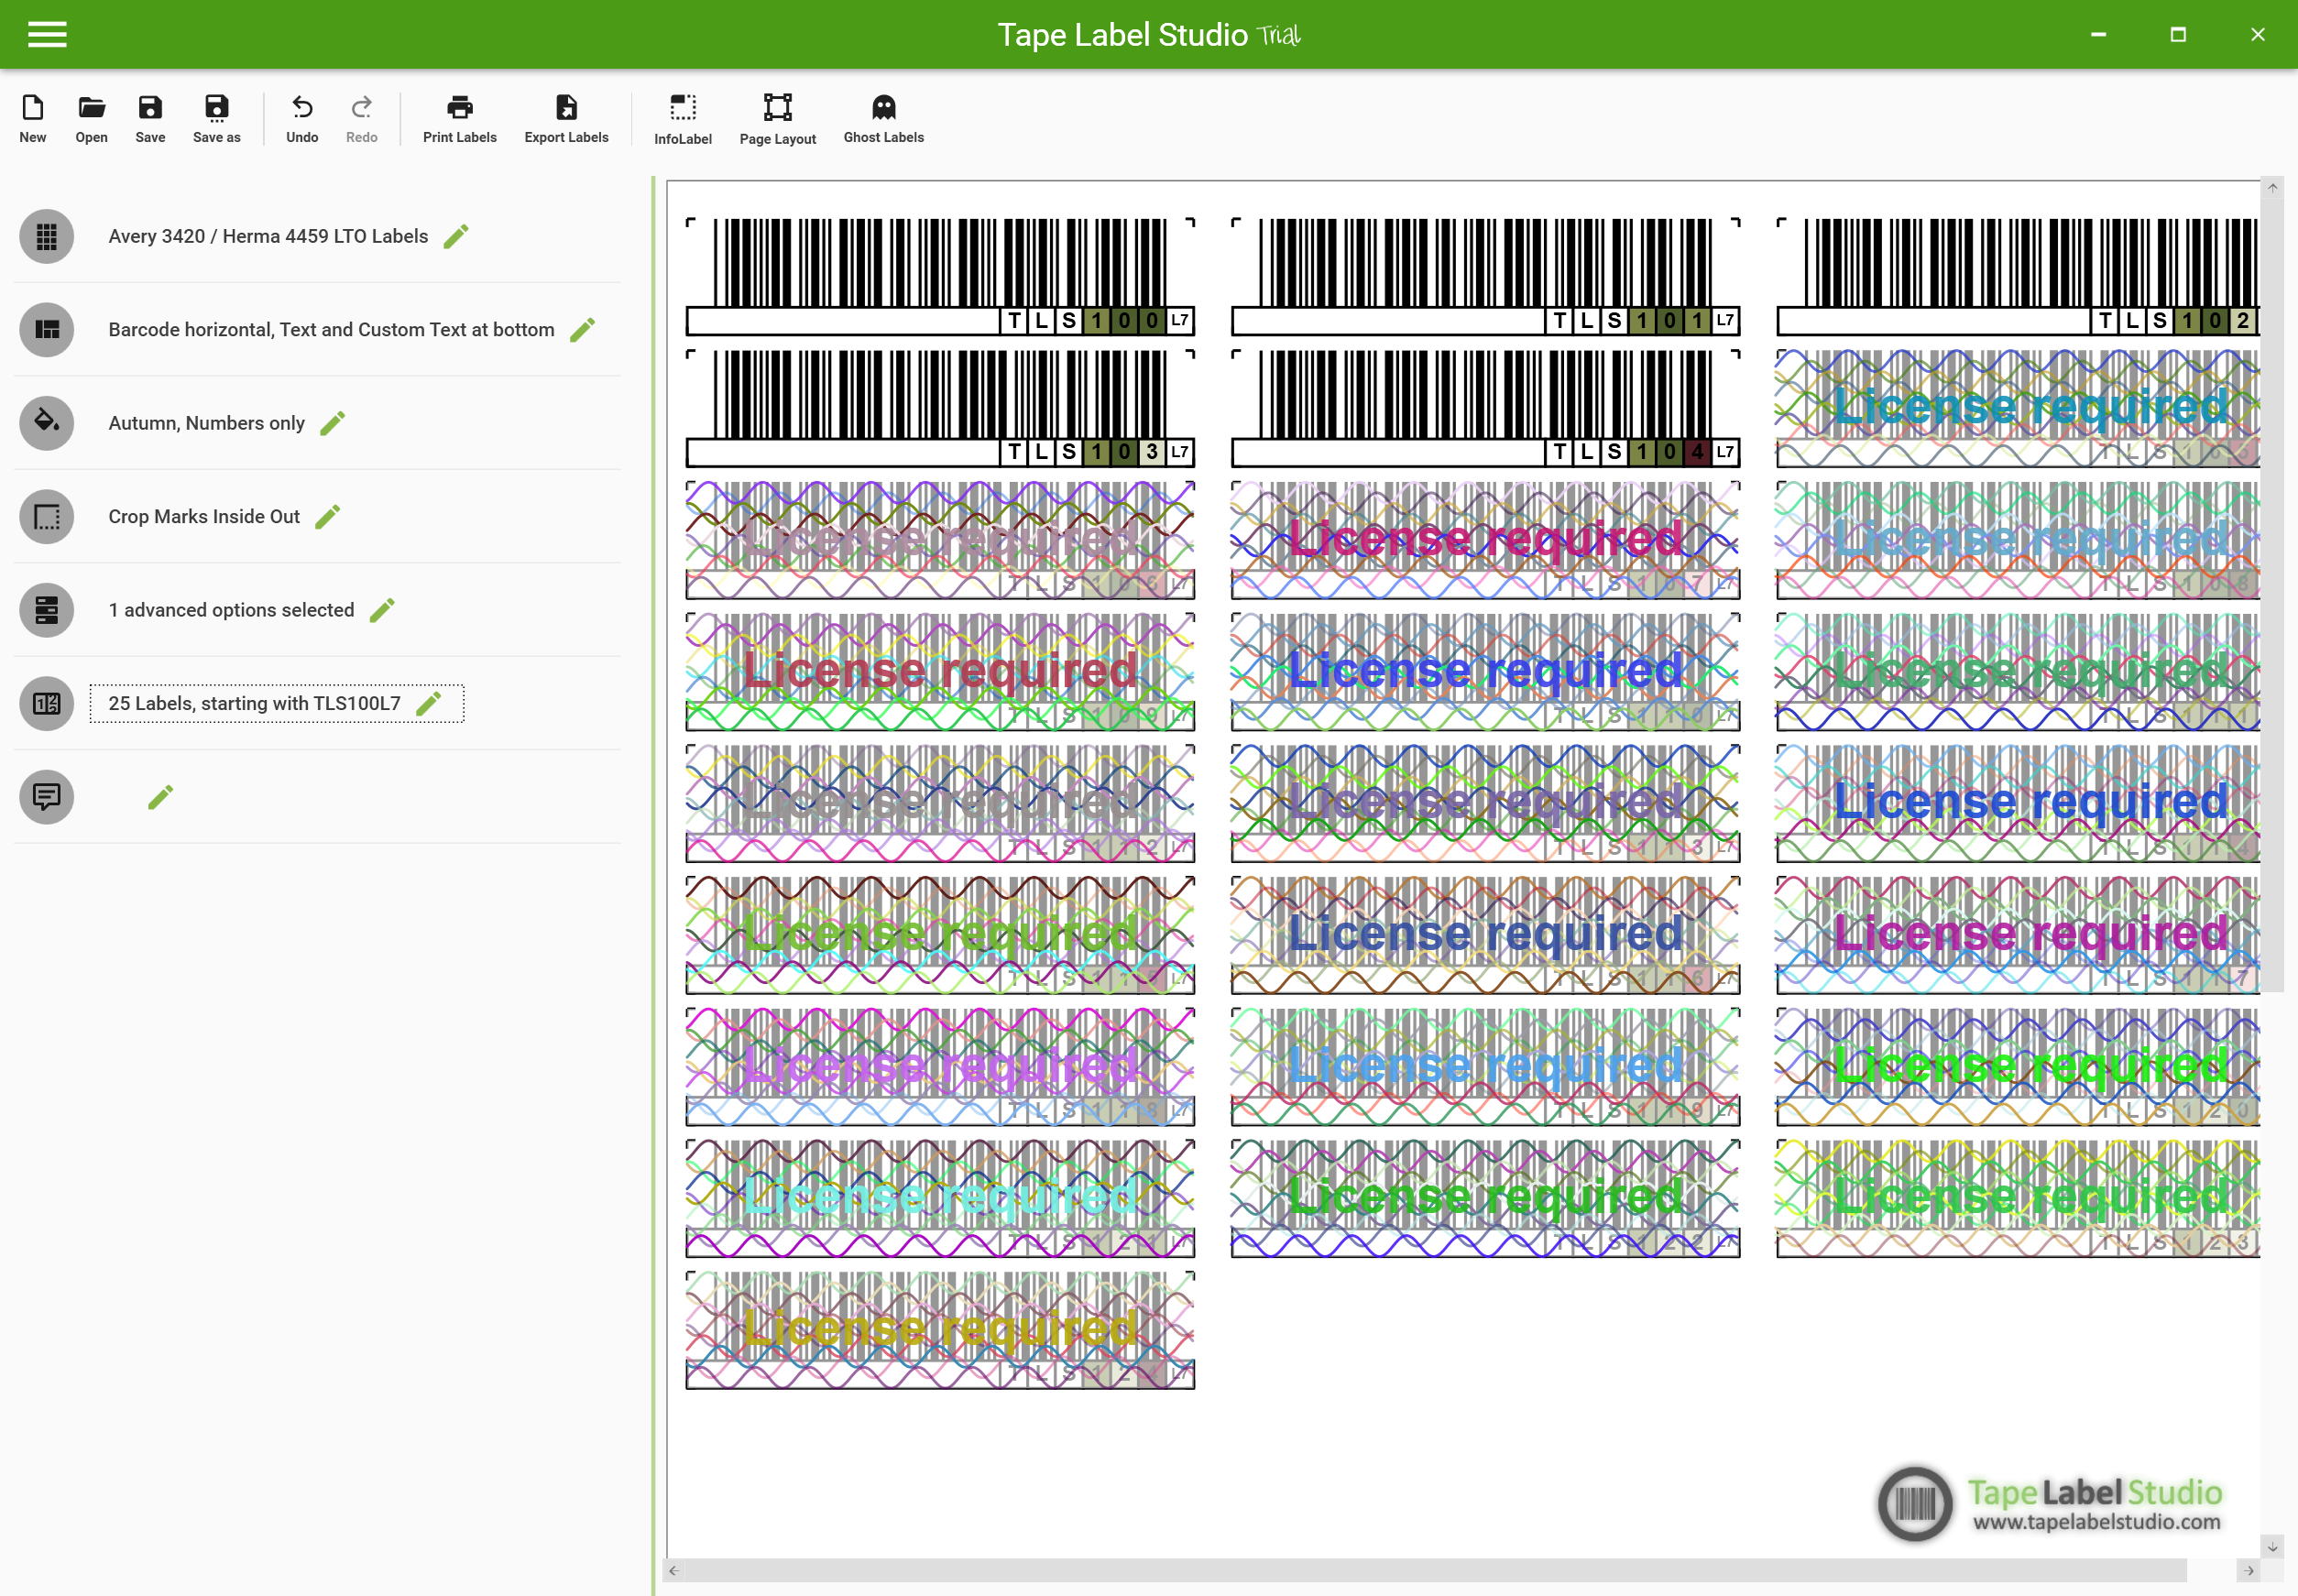The height and width of the screenshot is (1596, 2298).
Task: Click the horizontal scrollbar thumb
Action: (1436, 1570)
